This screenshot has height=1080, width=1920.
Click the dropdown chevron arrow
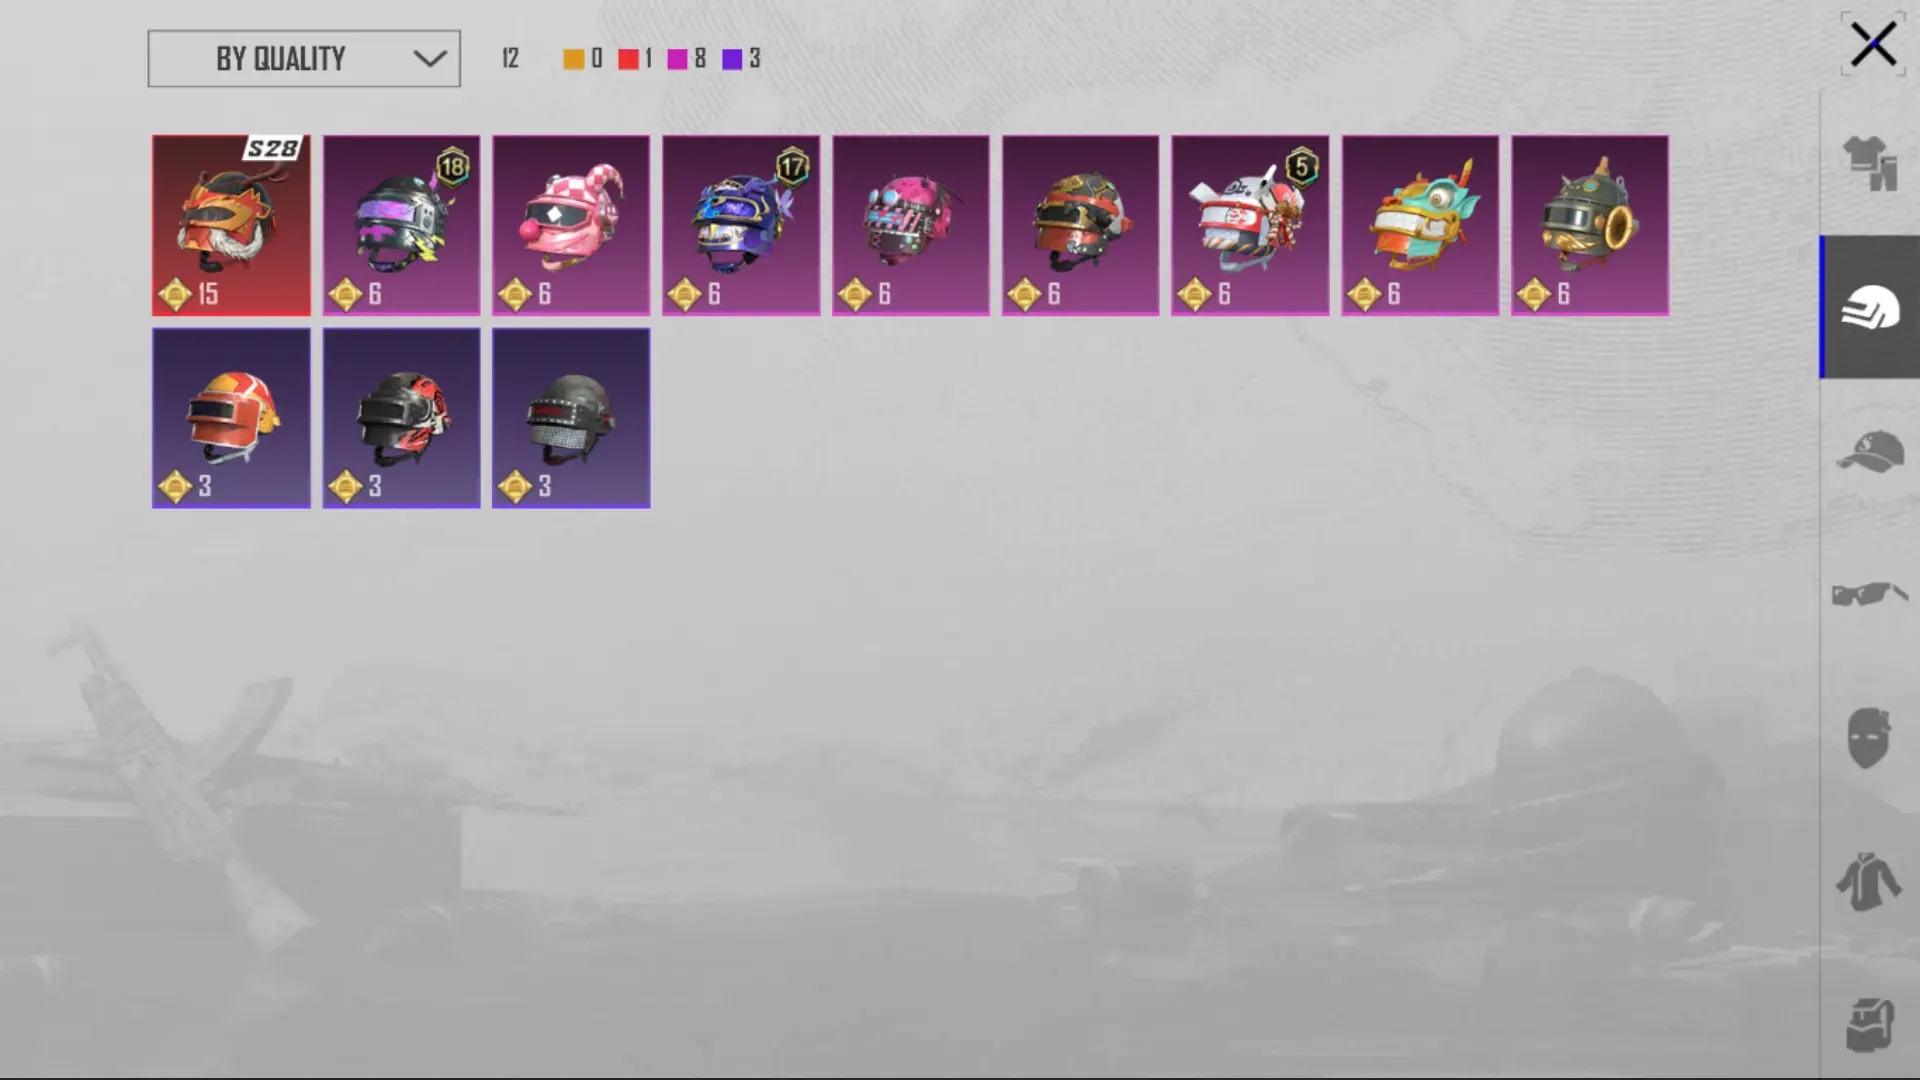[430, 59]
